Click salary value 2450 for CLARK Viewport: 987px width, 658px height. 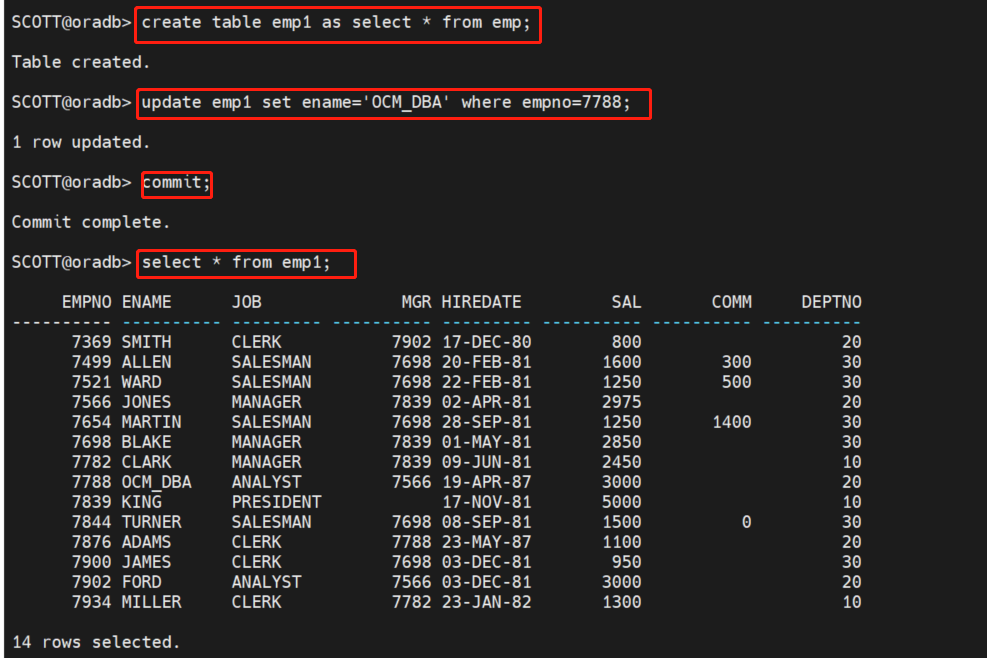621,462
